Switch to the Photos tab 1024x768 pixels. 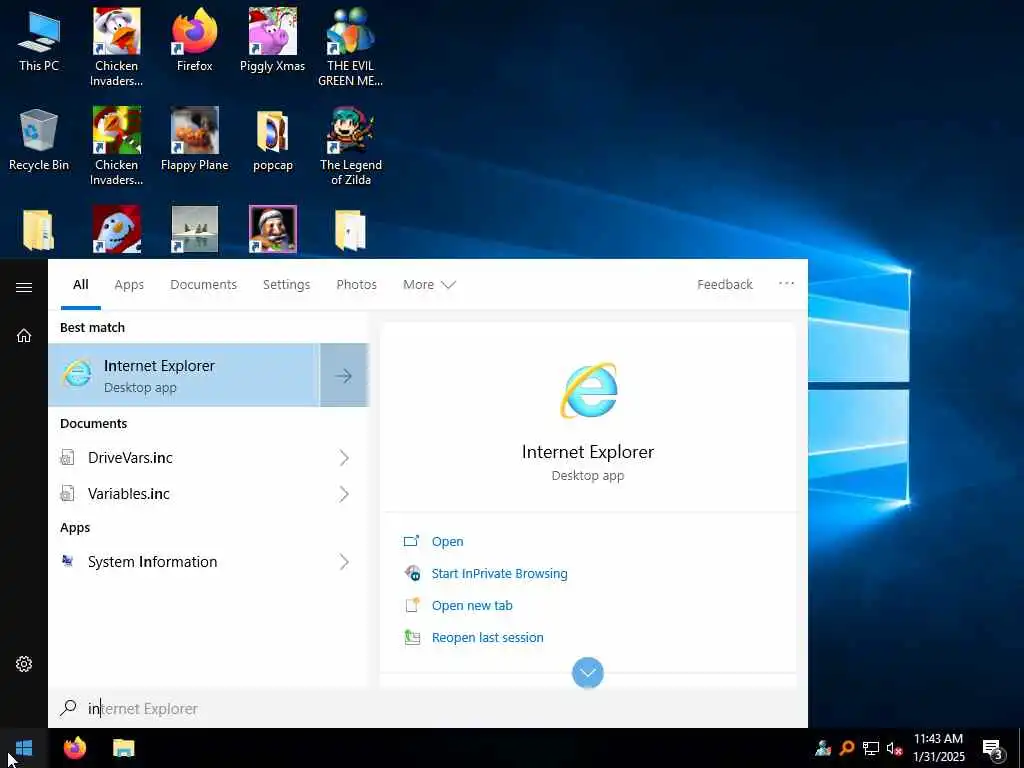click(357, 285)
